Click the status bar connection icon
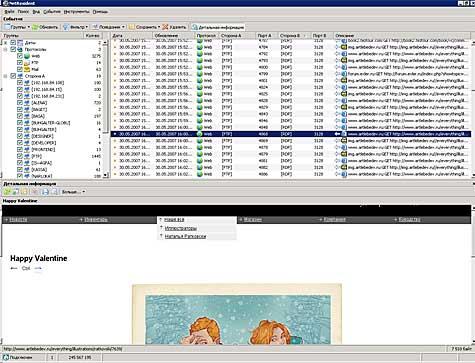 tap(6, 357)
